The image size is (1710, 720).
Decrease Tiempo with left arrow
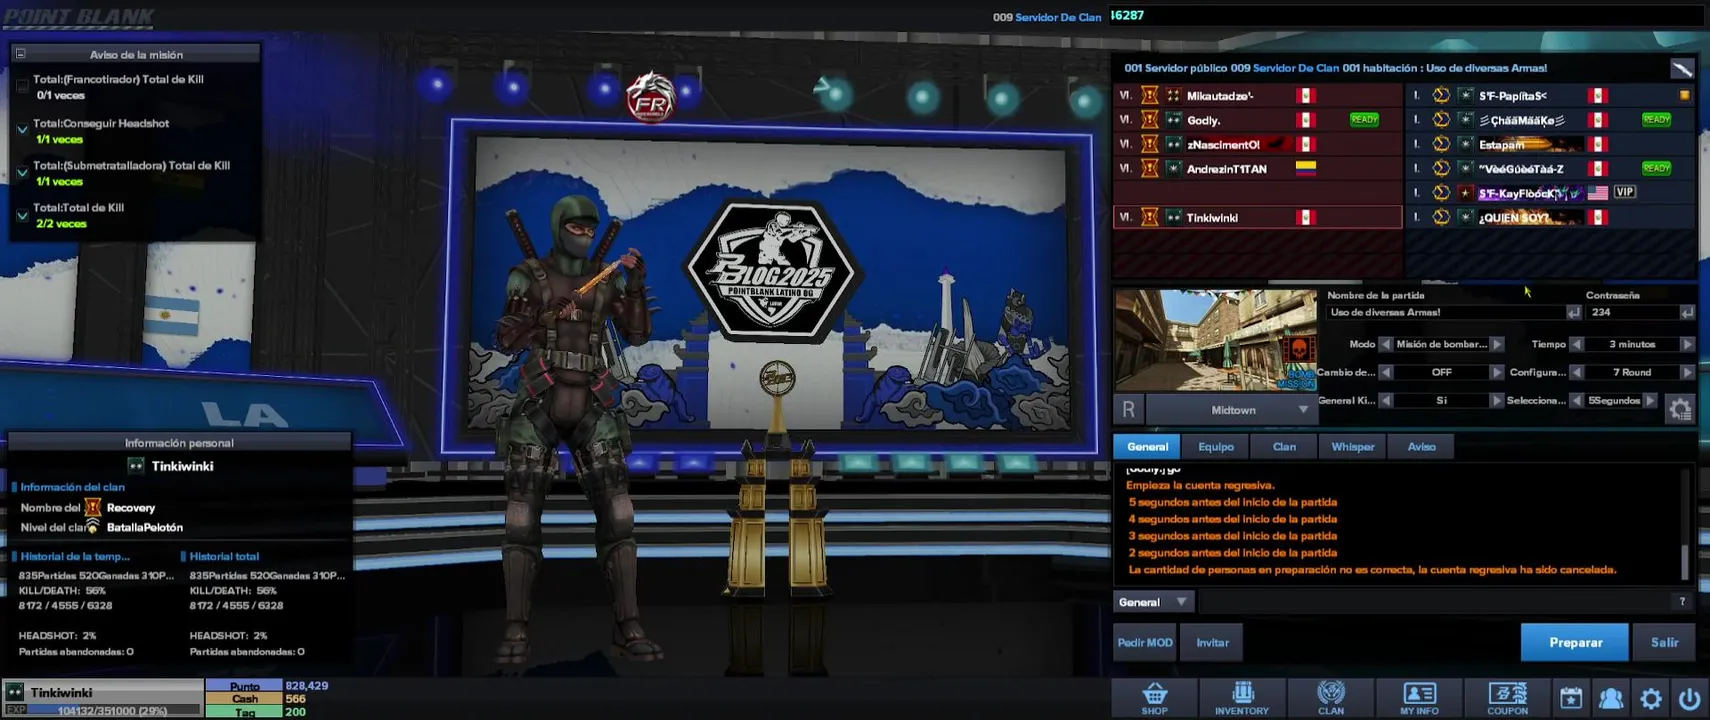[x=1577, y=344]
